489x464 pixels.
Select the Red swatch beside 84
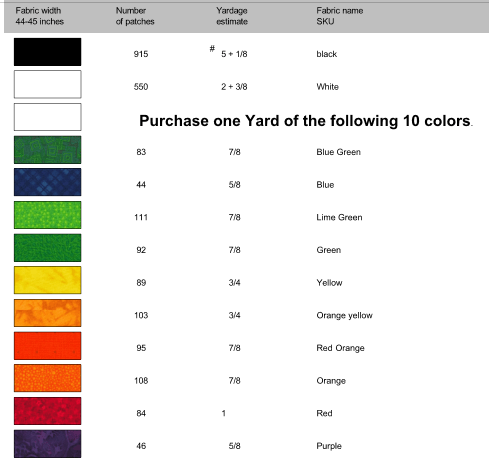pyautogui.click(x=47, y=411)
